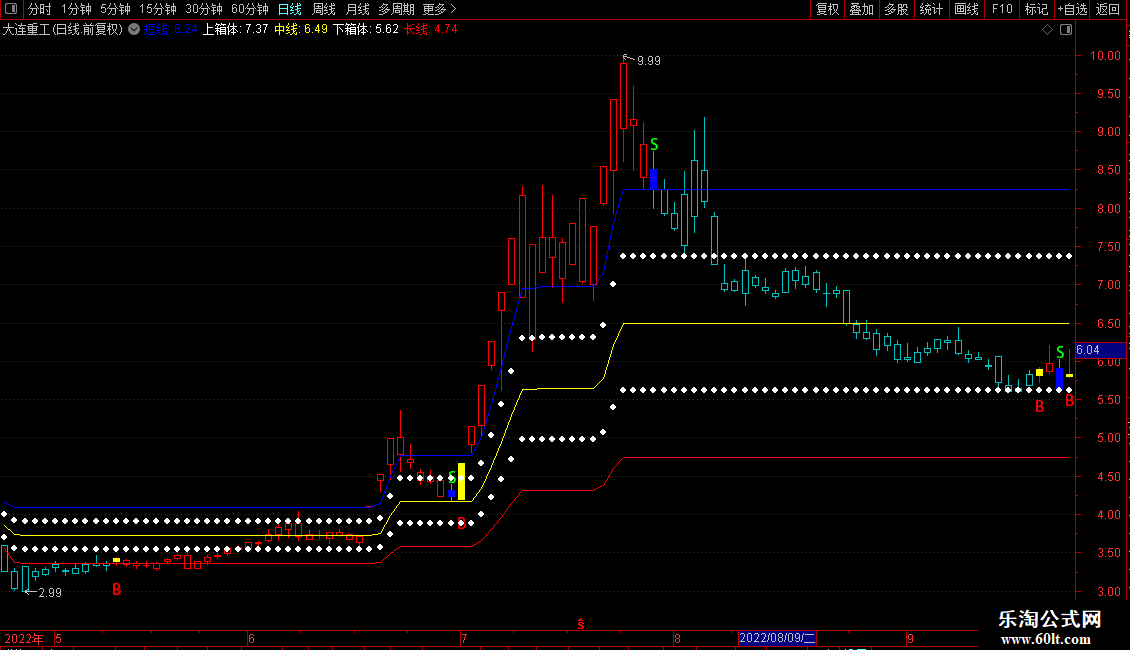Toggle the right side panel icon
1130x650 pixels.
(x=1066, y=30)
